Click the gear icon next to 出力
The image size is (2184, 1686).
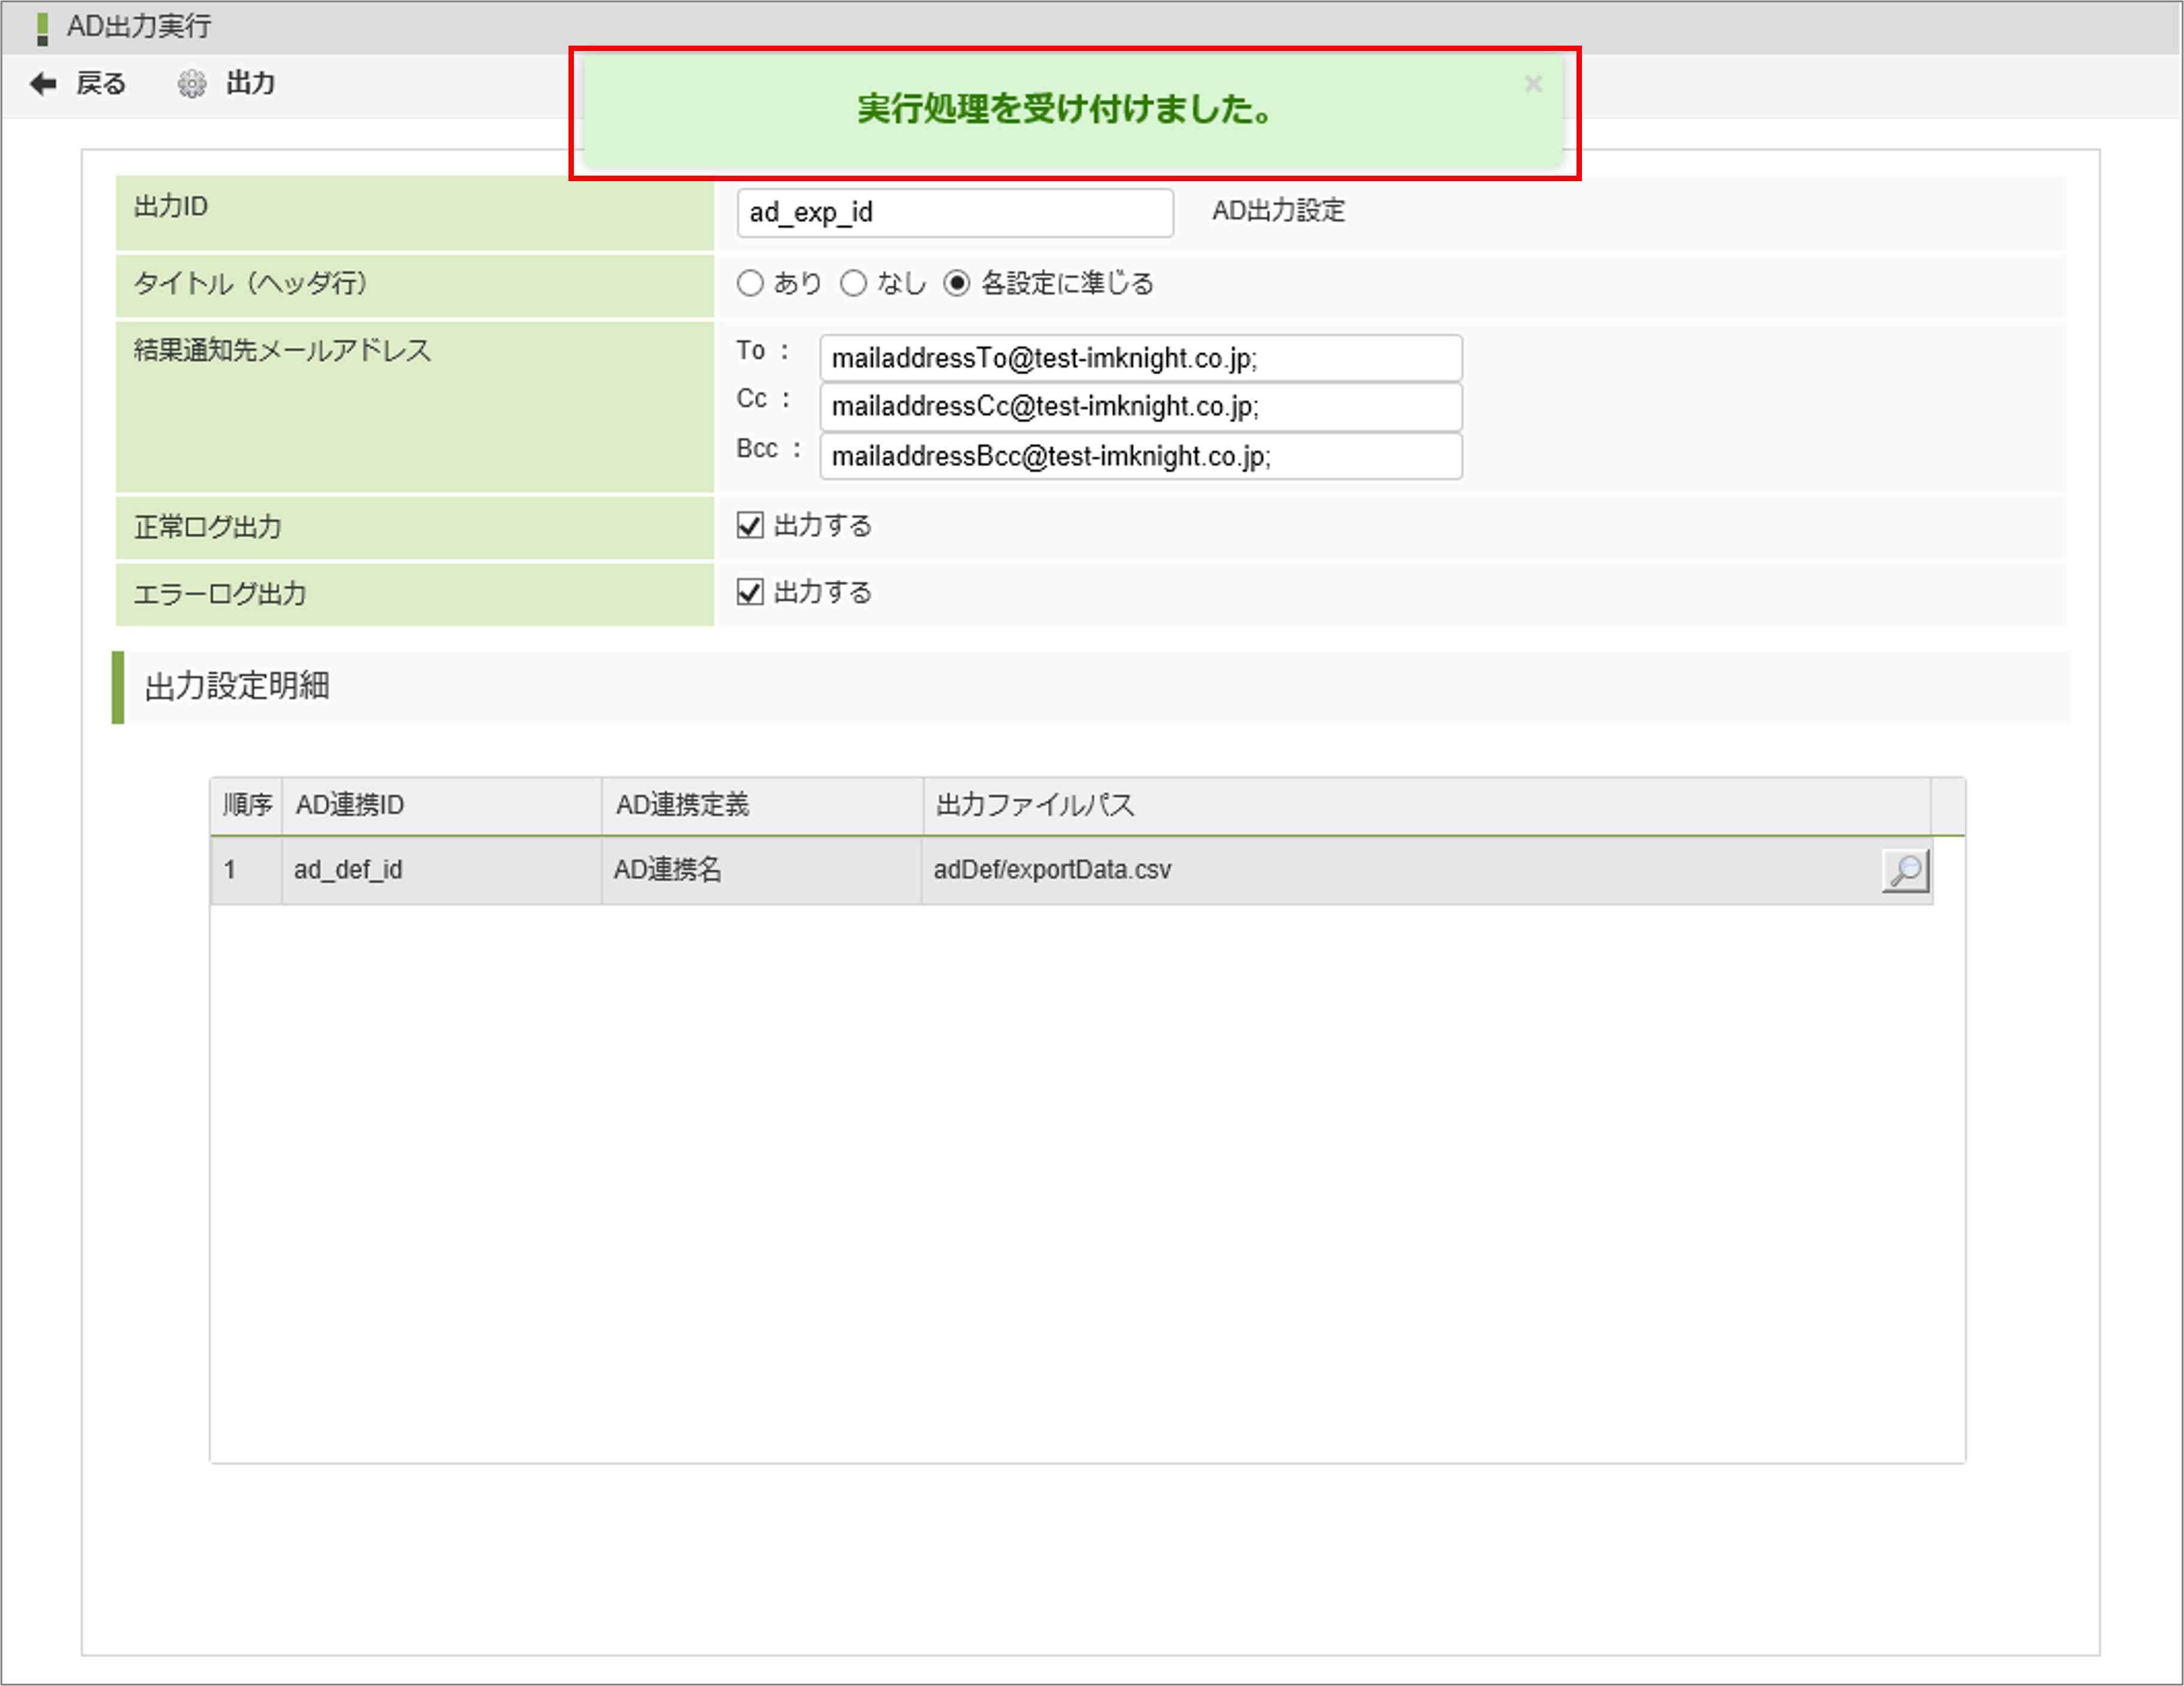click(x=191, y=84)
